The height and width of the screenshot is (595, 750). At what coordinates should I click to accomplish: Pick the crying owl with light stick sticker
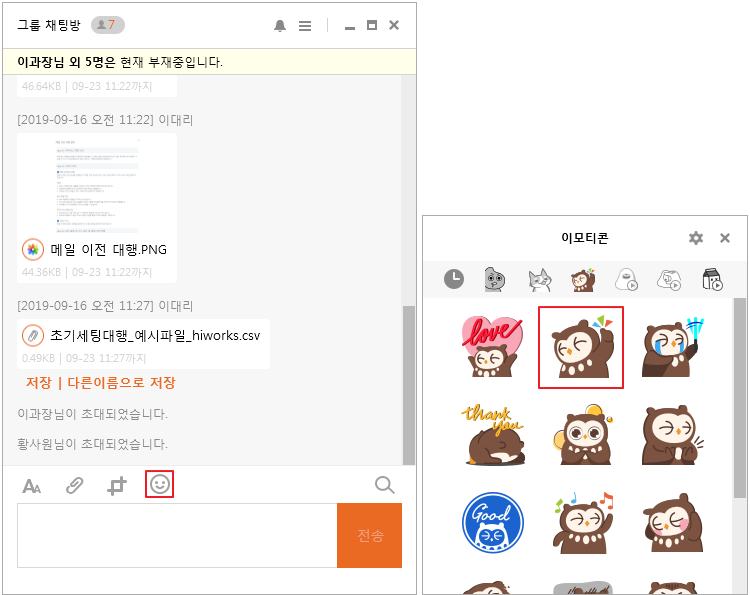(673, 347)
